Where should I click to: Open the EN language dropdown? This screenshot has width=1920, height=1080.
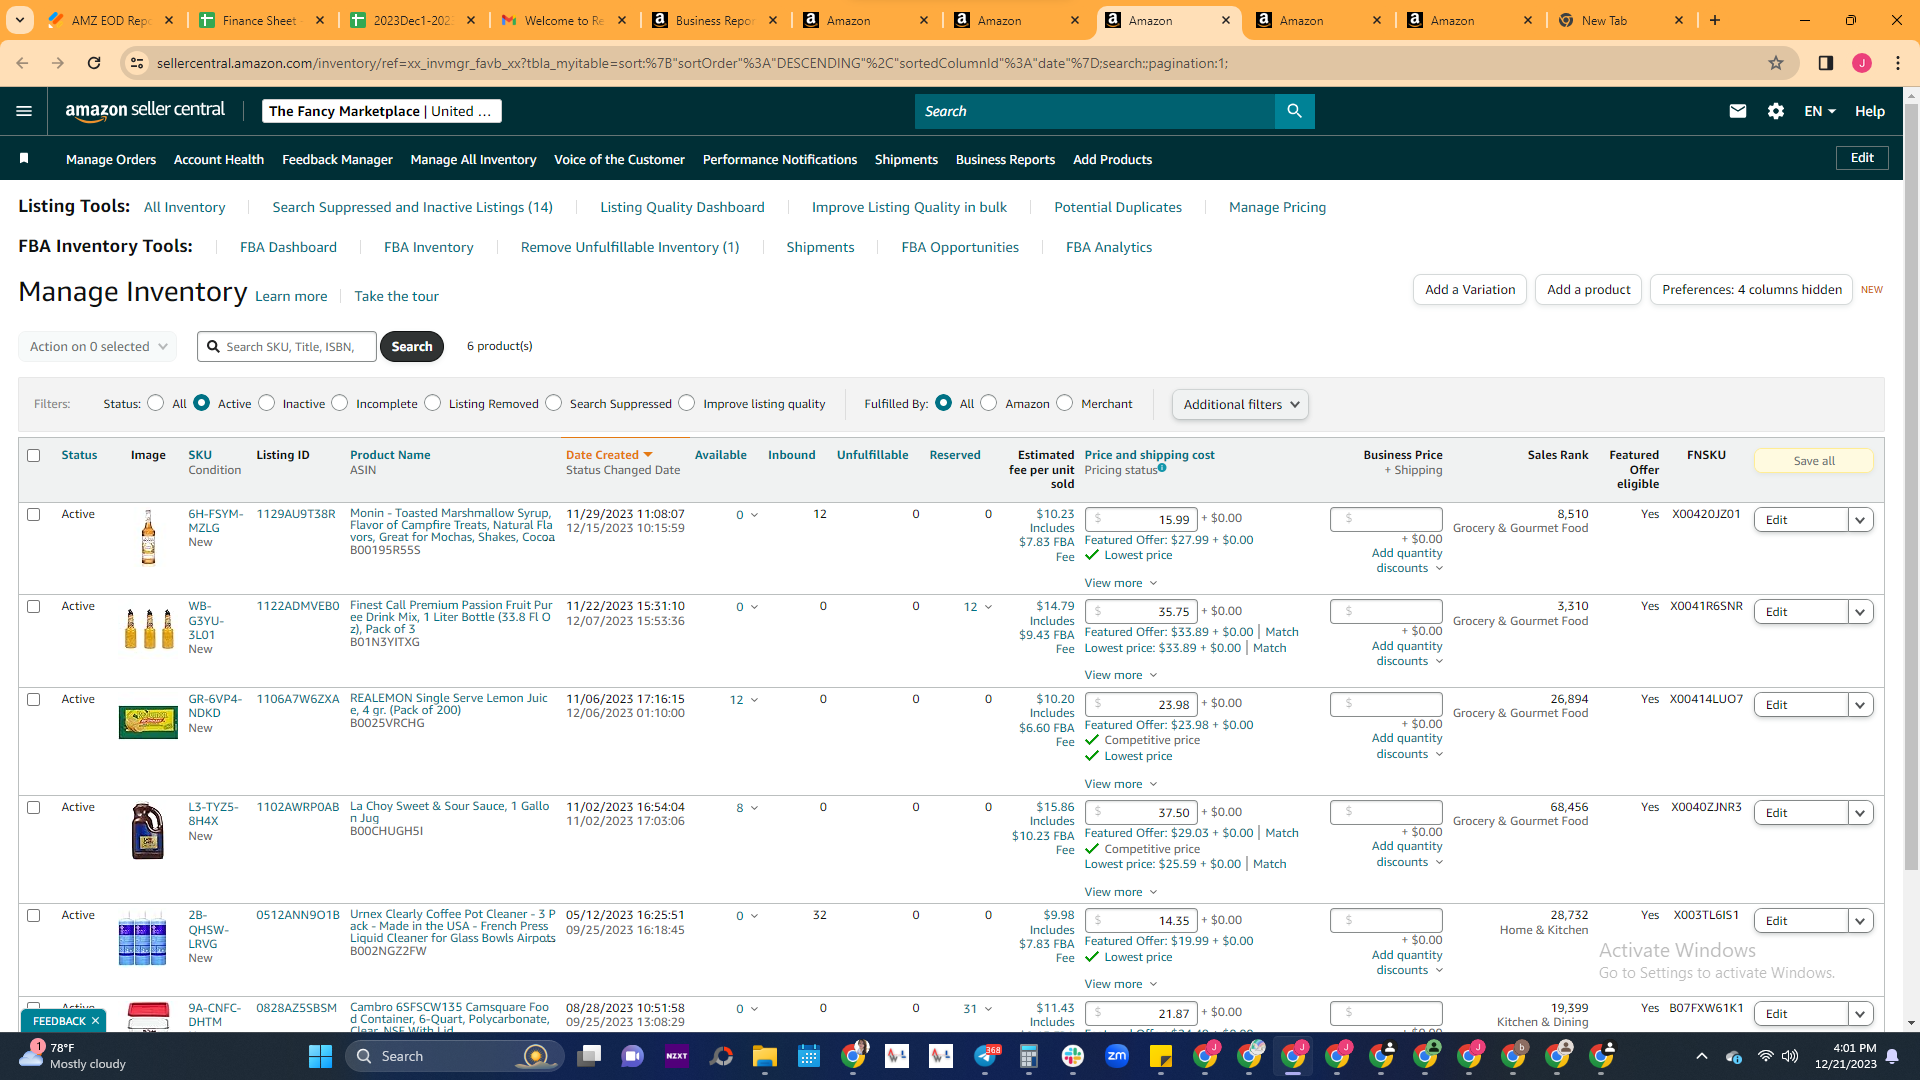click(1820, 111)
